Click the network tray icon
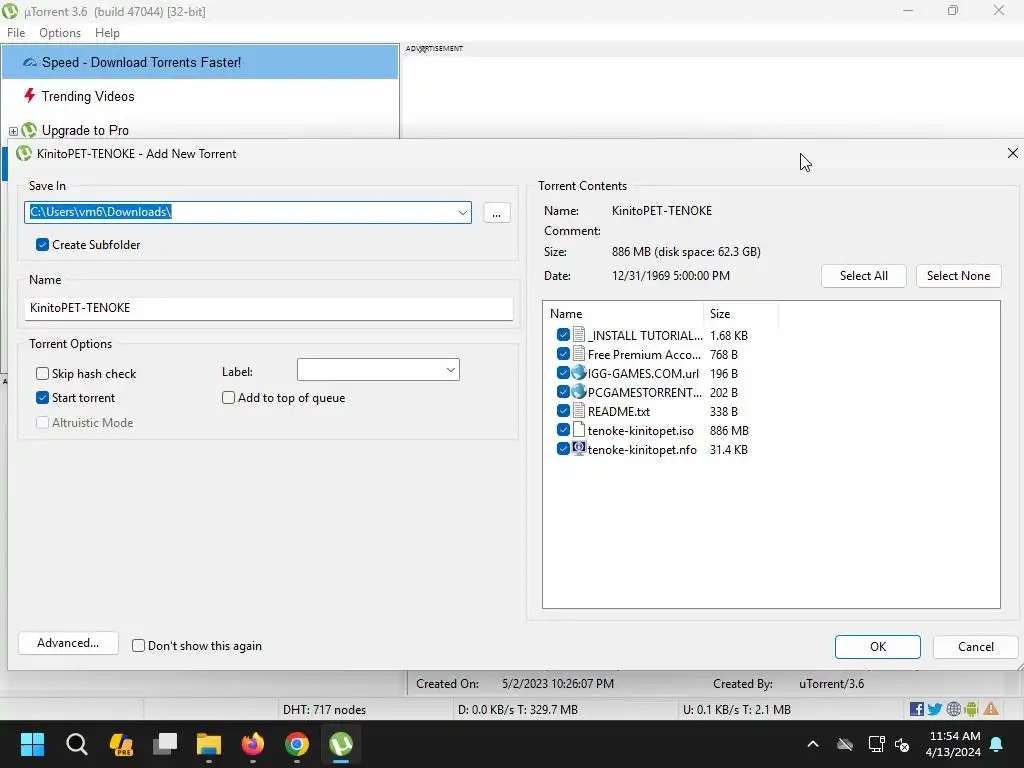 click(x=876, y=744)
